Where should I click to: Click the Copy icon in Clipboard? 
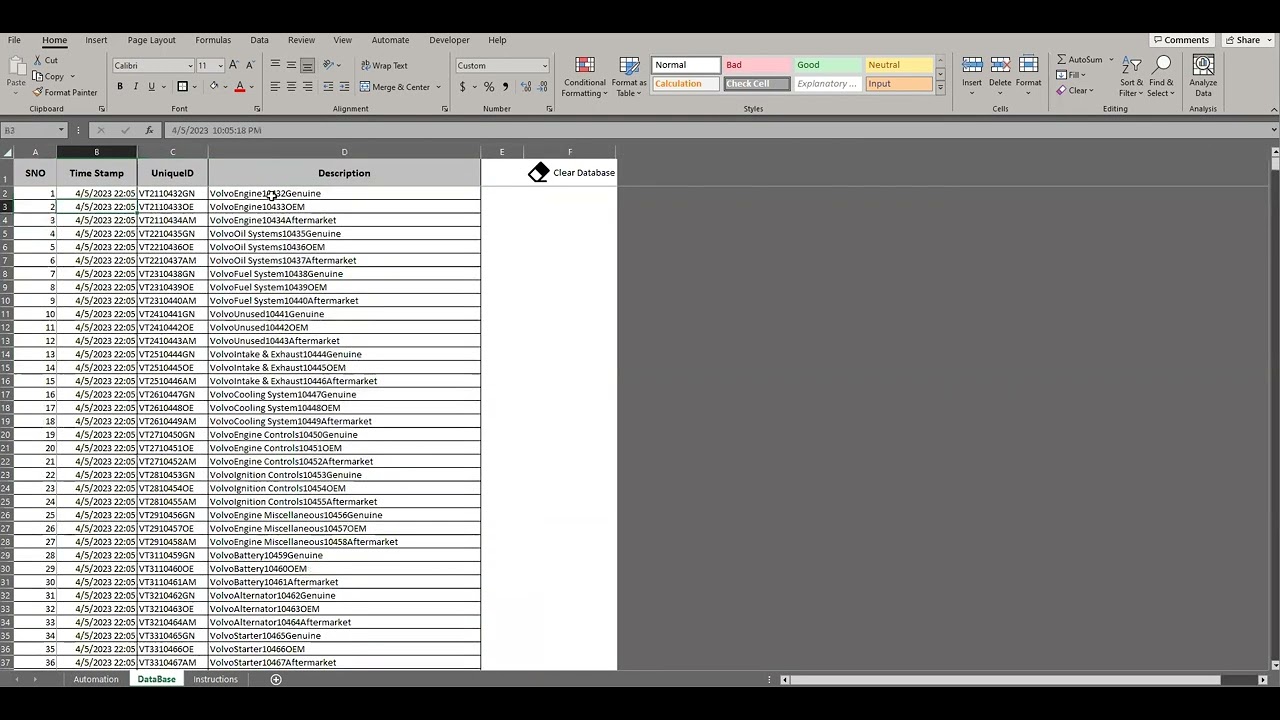click(x=37, y=76)
